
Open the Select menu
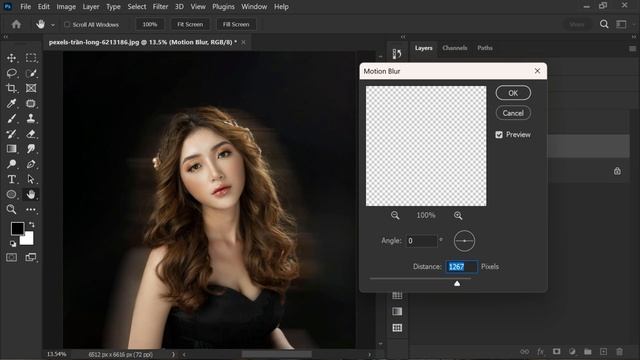(x=137, y=7)
